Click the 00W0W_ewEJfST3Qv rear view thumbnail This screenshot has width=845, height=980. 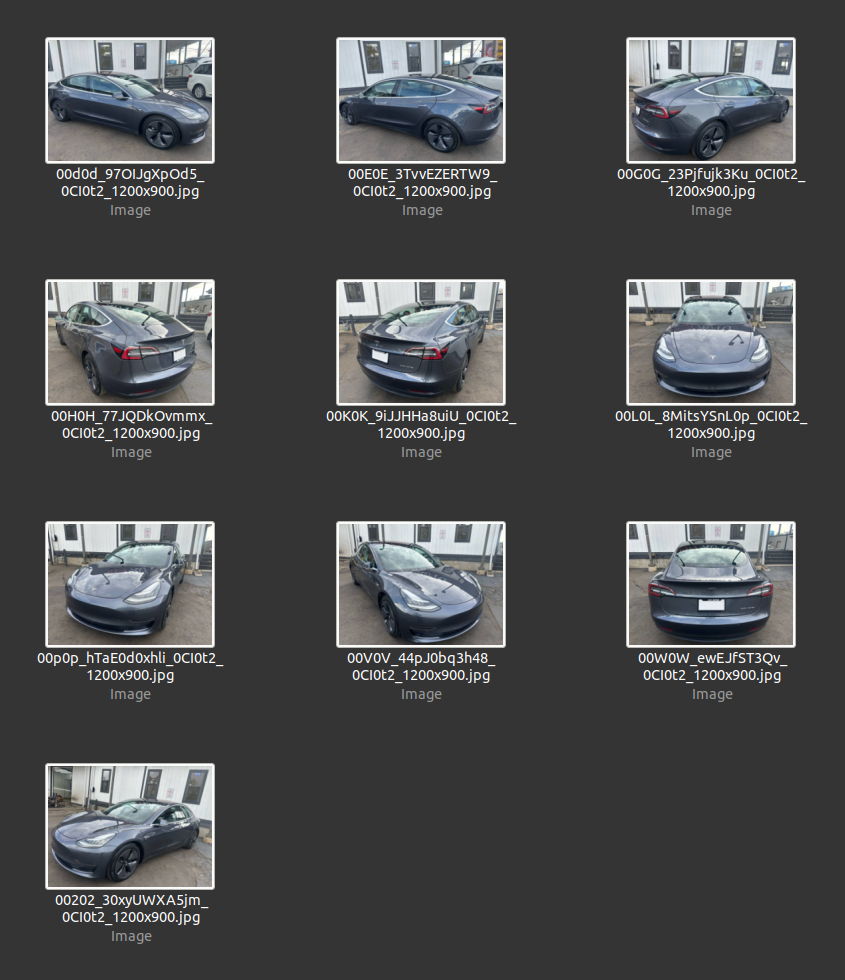pos(711,584)
